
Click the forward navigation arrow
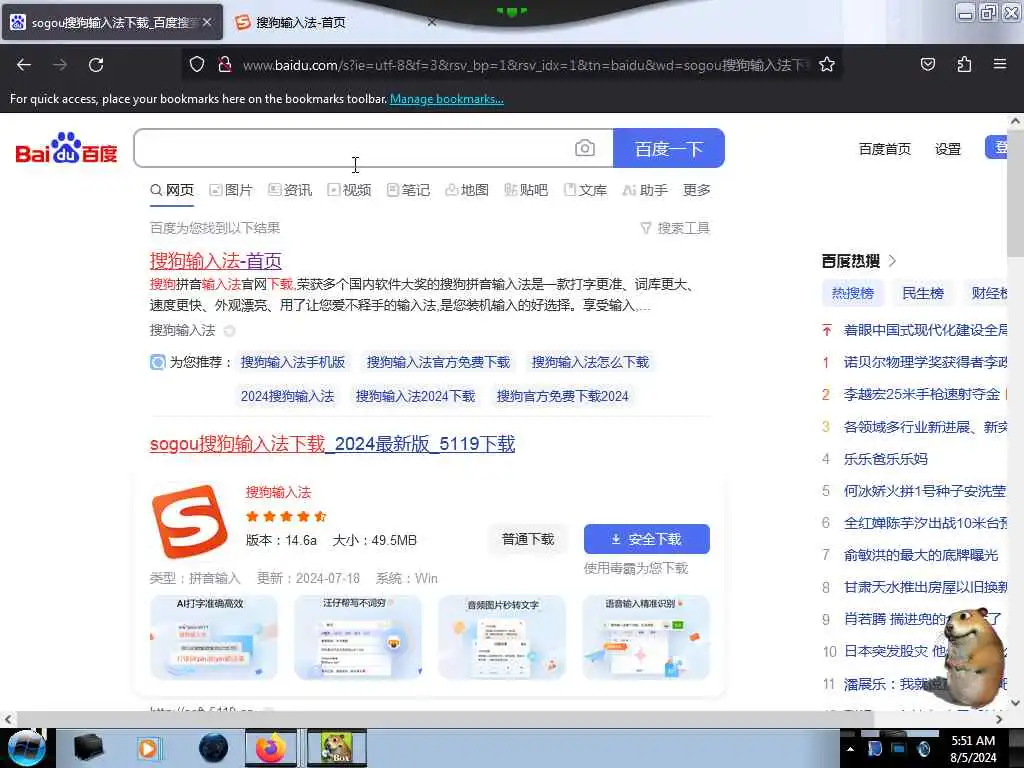tap(59, 65)
